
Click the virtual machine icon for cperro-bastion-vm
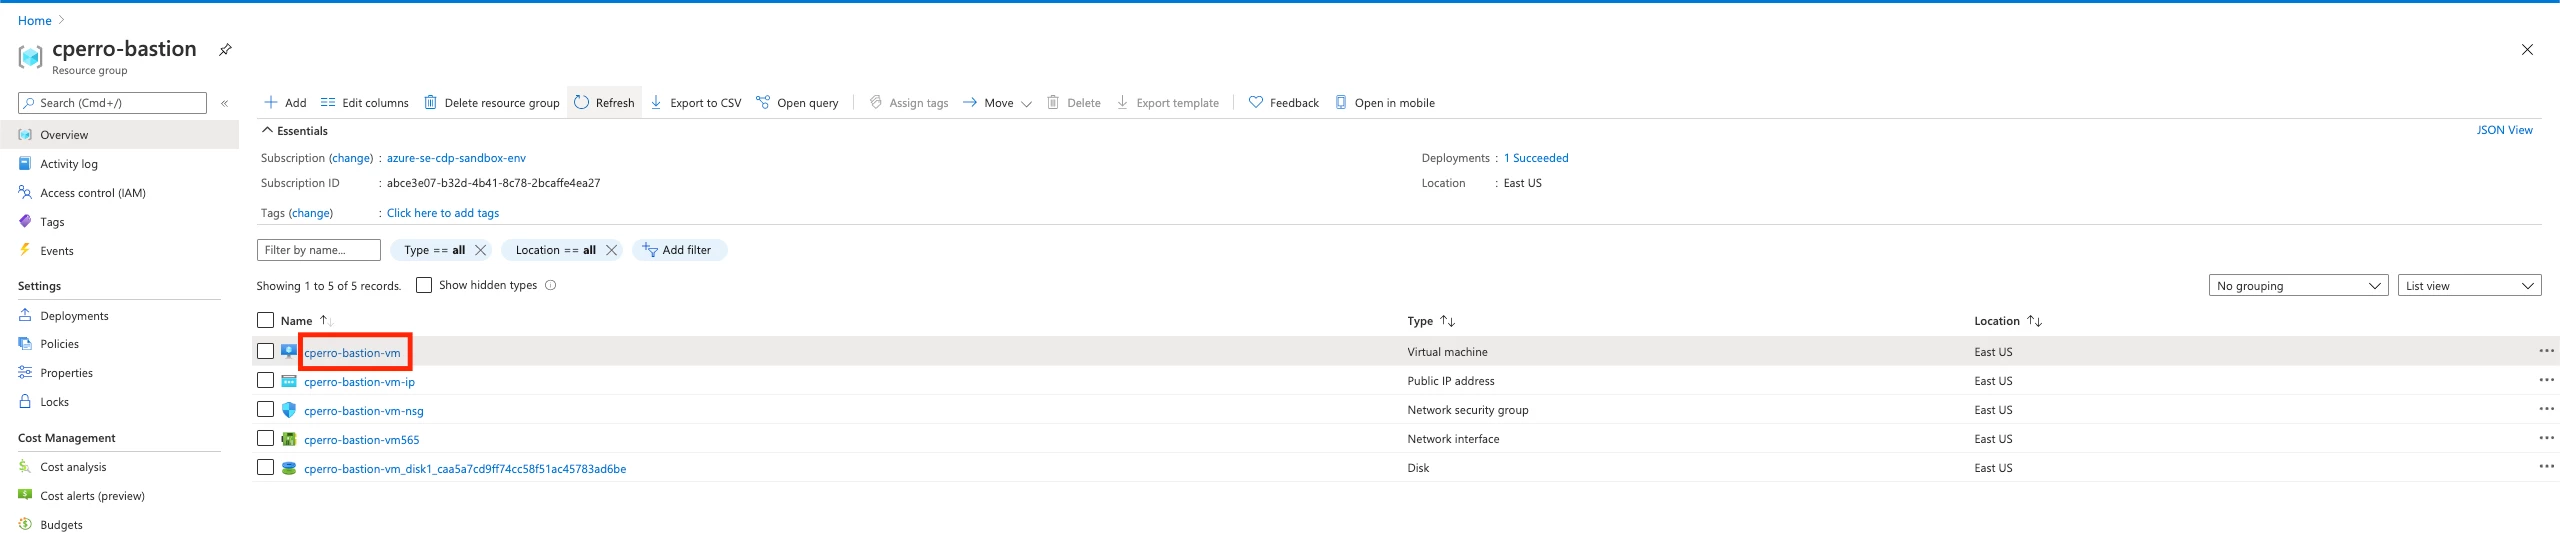tap(289, 351)
